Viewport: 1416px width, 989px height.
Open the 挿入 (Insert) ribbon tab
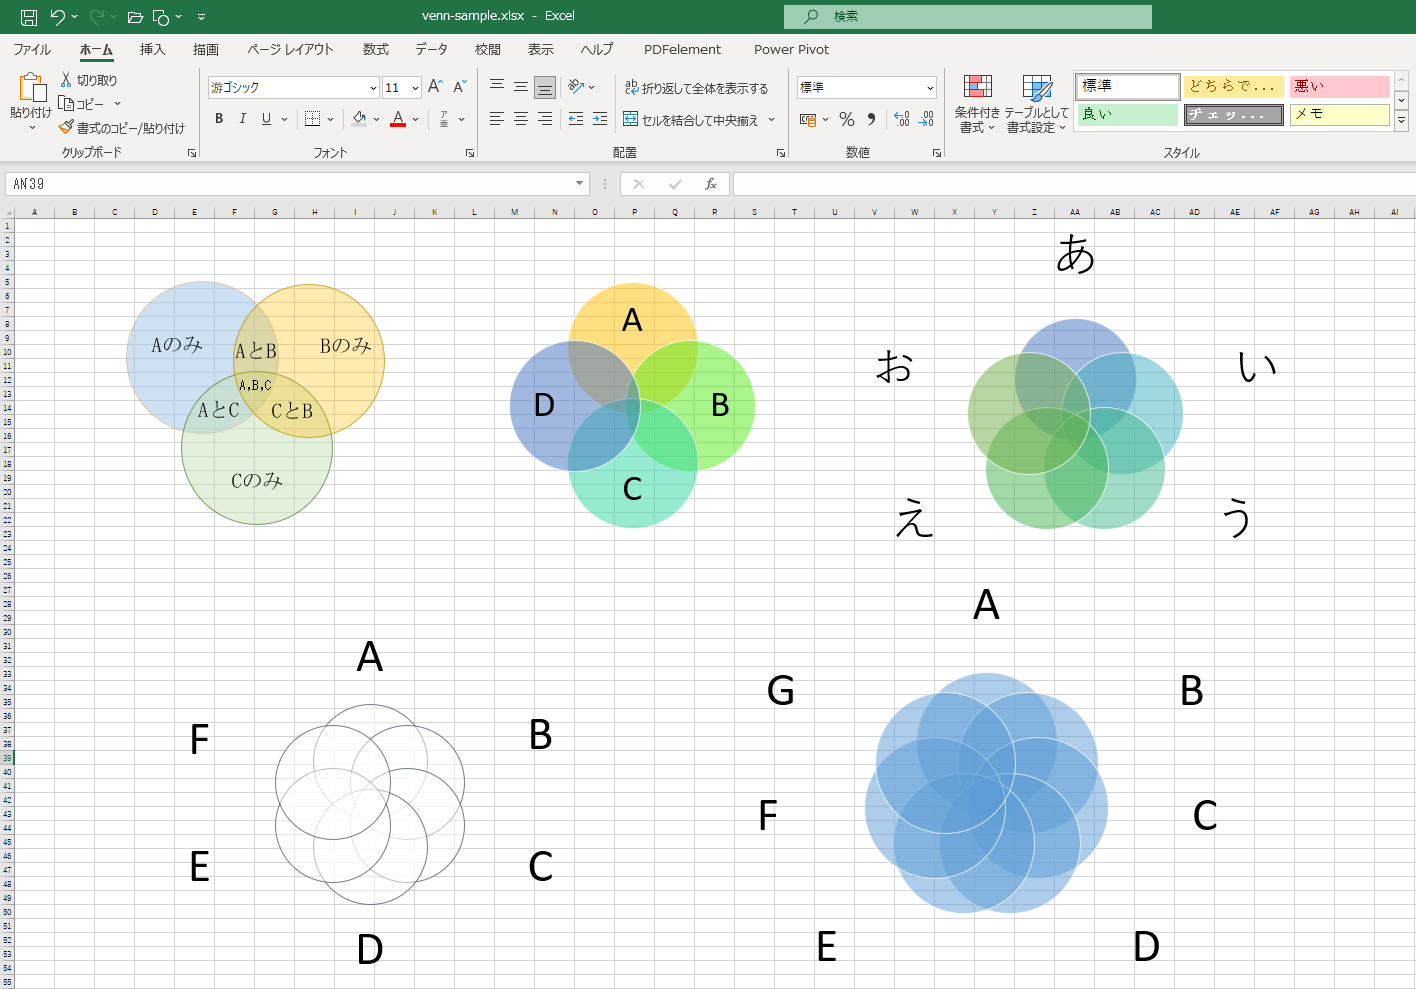click(x=152, y=49)
